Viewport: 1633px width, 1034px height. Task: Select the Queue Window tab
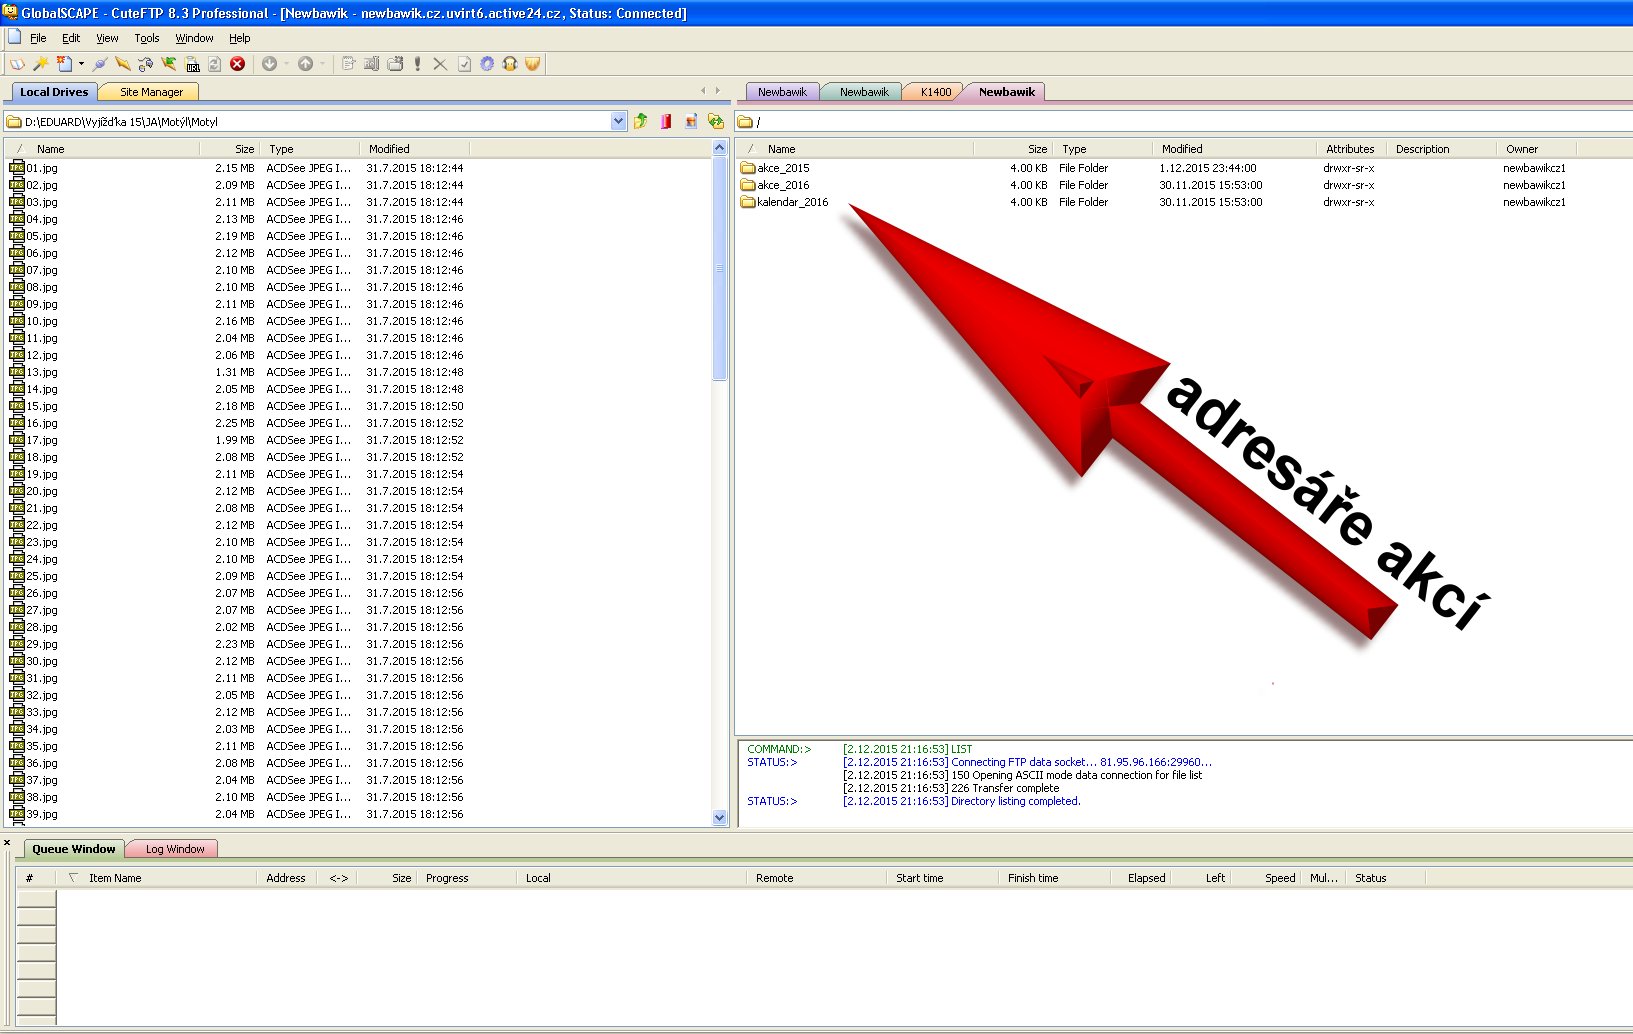click(x=73, y=849)
